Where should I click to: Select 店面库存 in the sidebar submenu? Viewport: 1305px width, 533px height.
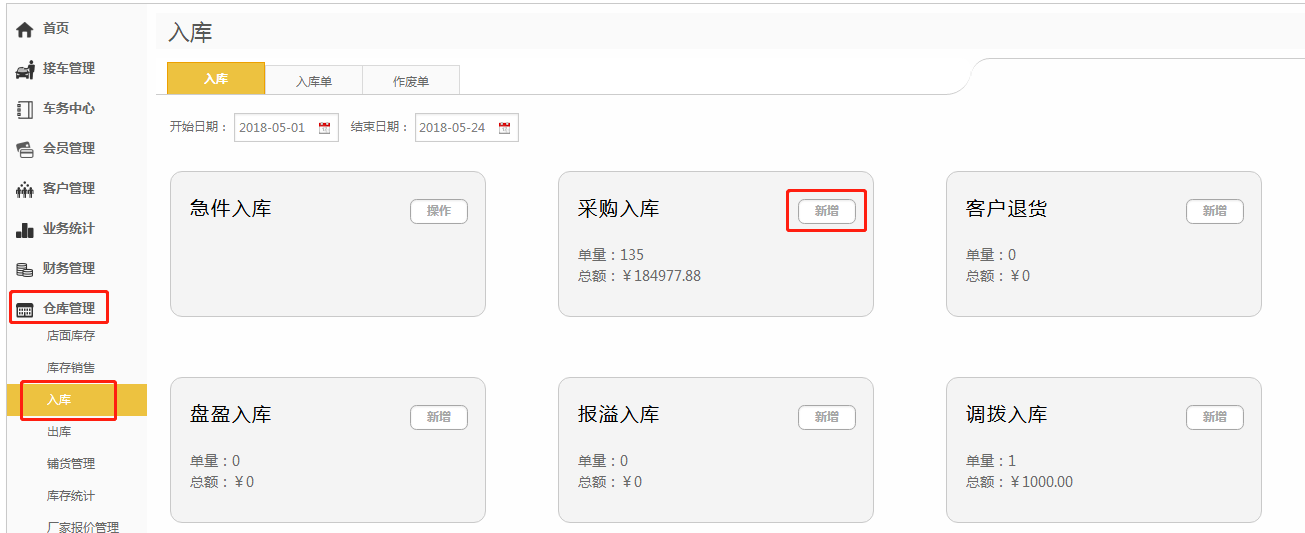pyautogui.click(x=71, y=336)
